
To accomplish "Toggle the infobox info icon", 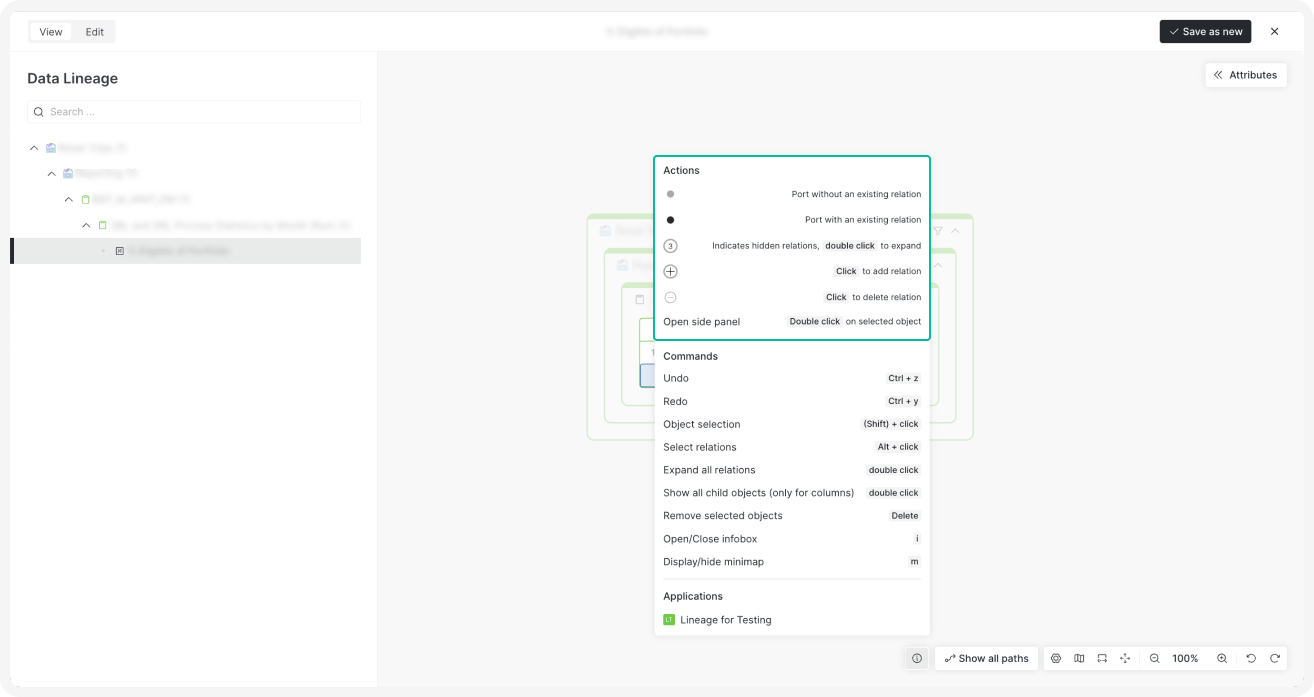I will (x=917, y=658).
